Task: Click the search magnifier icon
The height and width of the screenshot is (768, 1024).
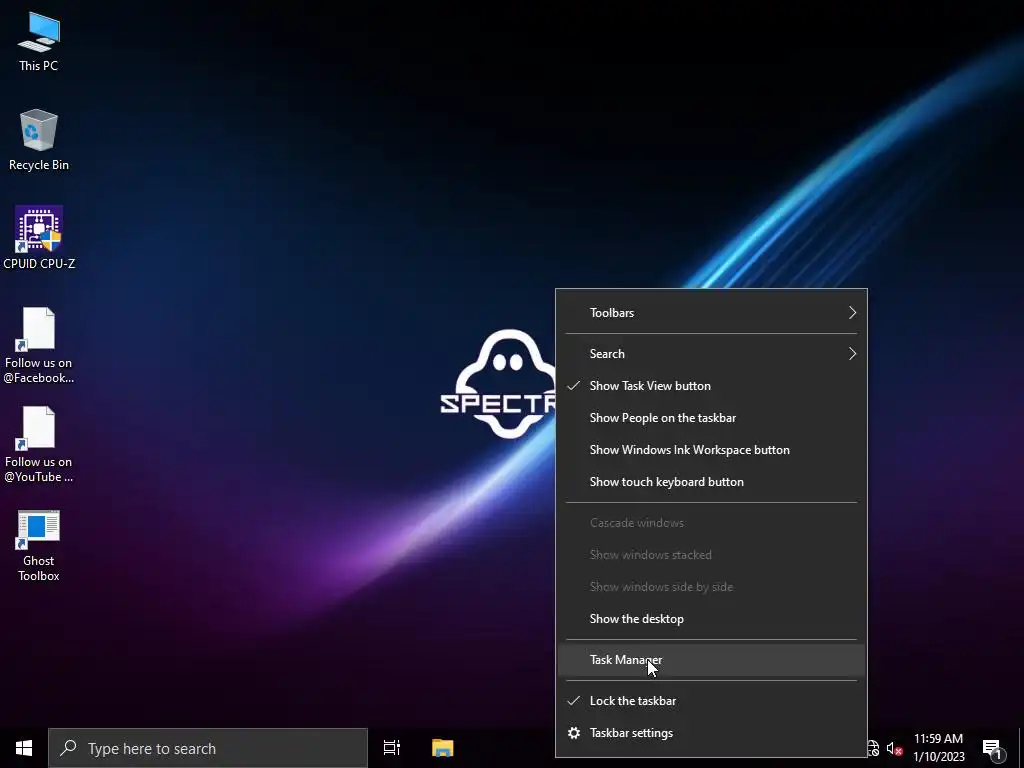Action: click(x=69, y=748)
